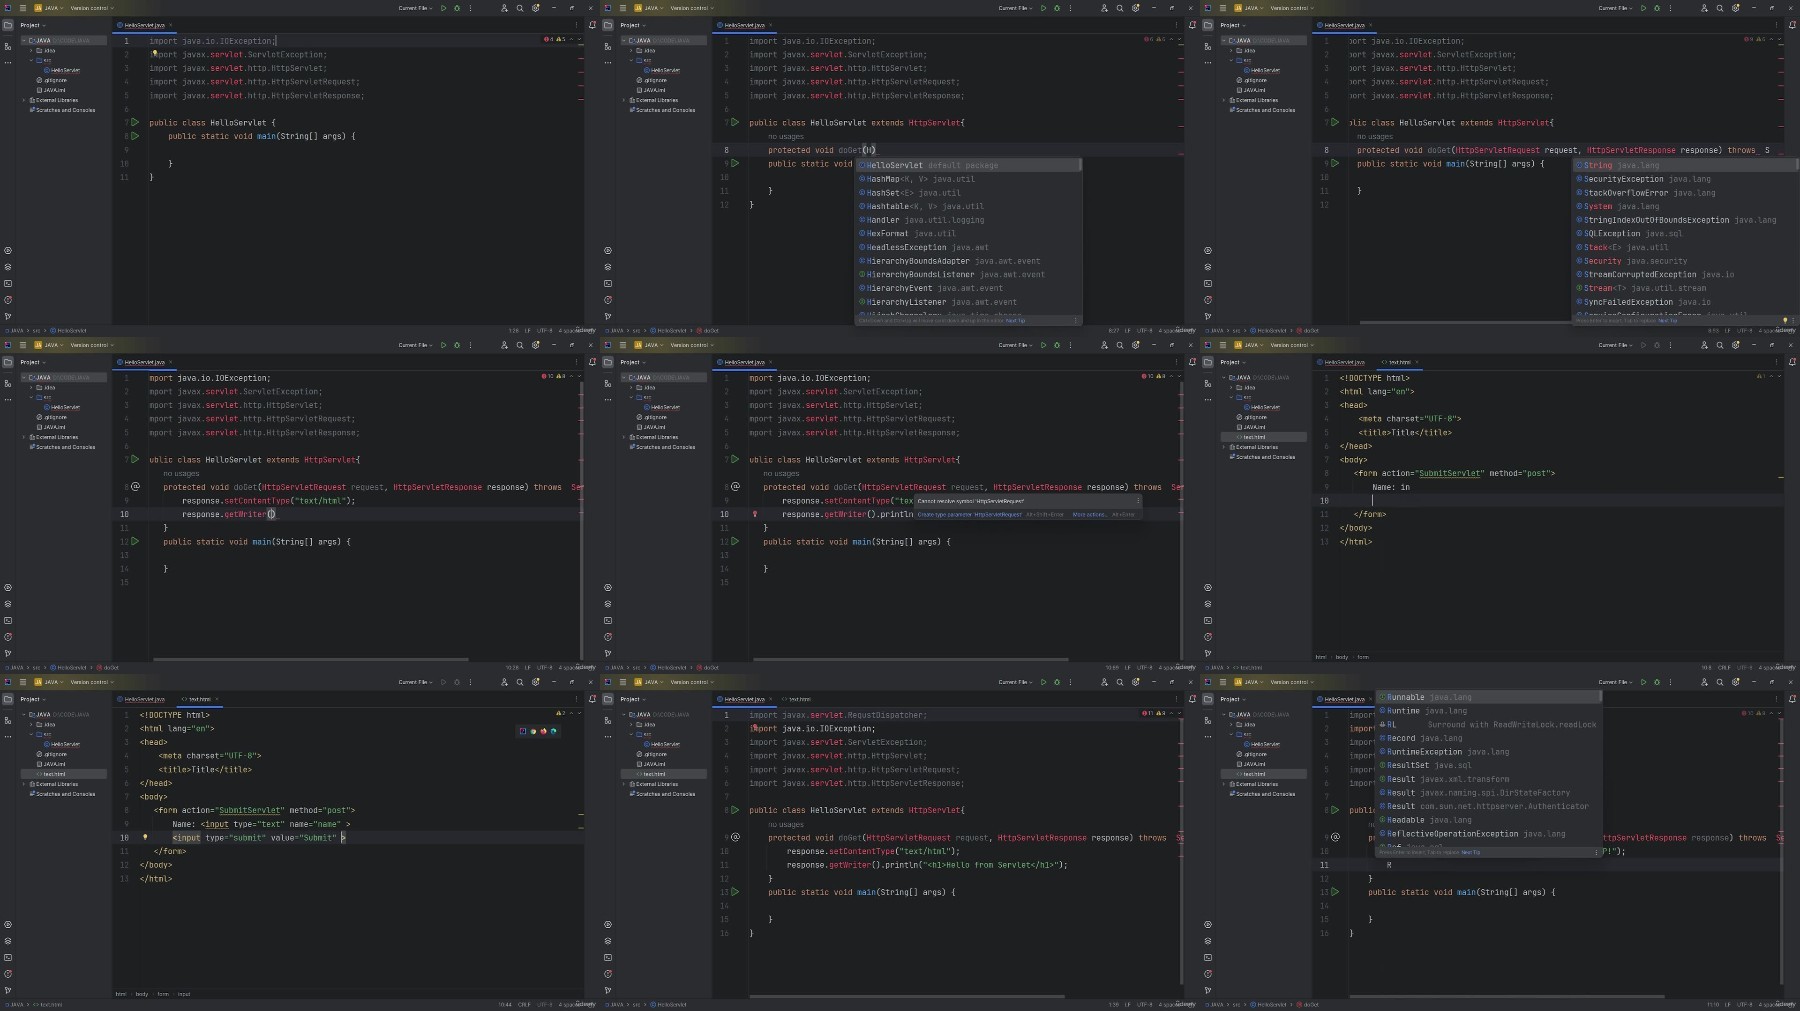
Task: Pick HexFormat java.util from completion list
Action: [968, 233]
